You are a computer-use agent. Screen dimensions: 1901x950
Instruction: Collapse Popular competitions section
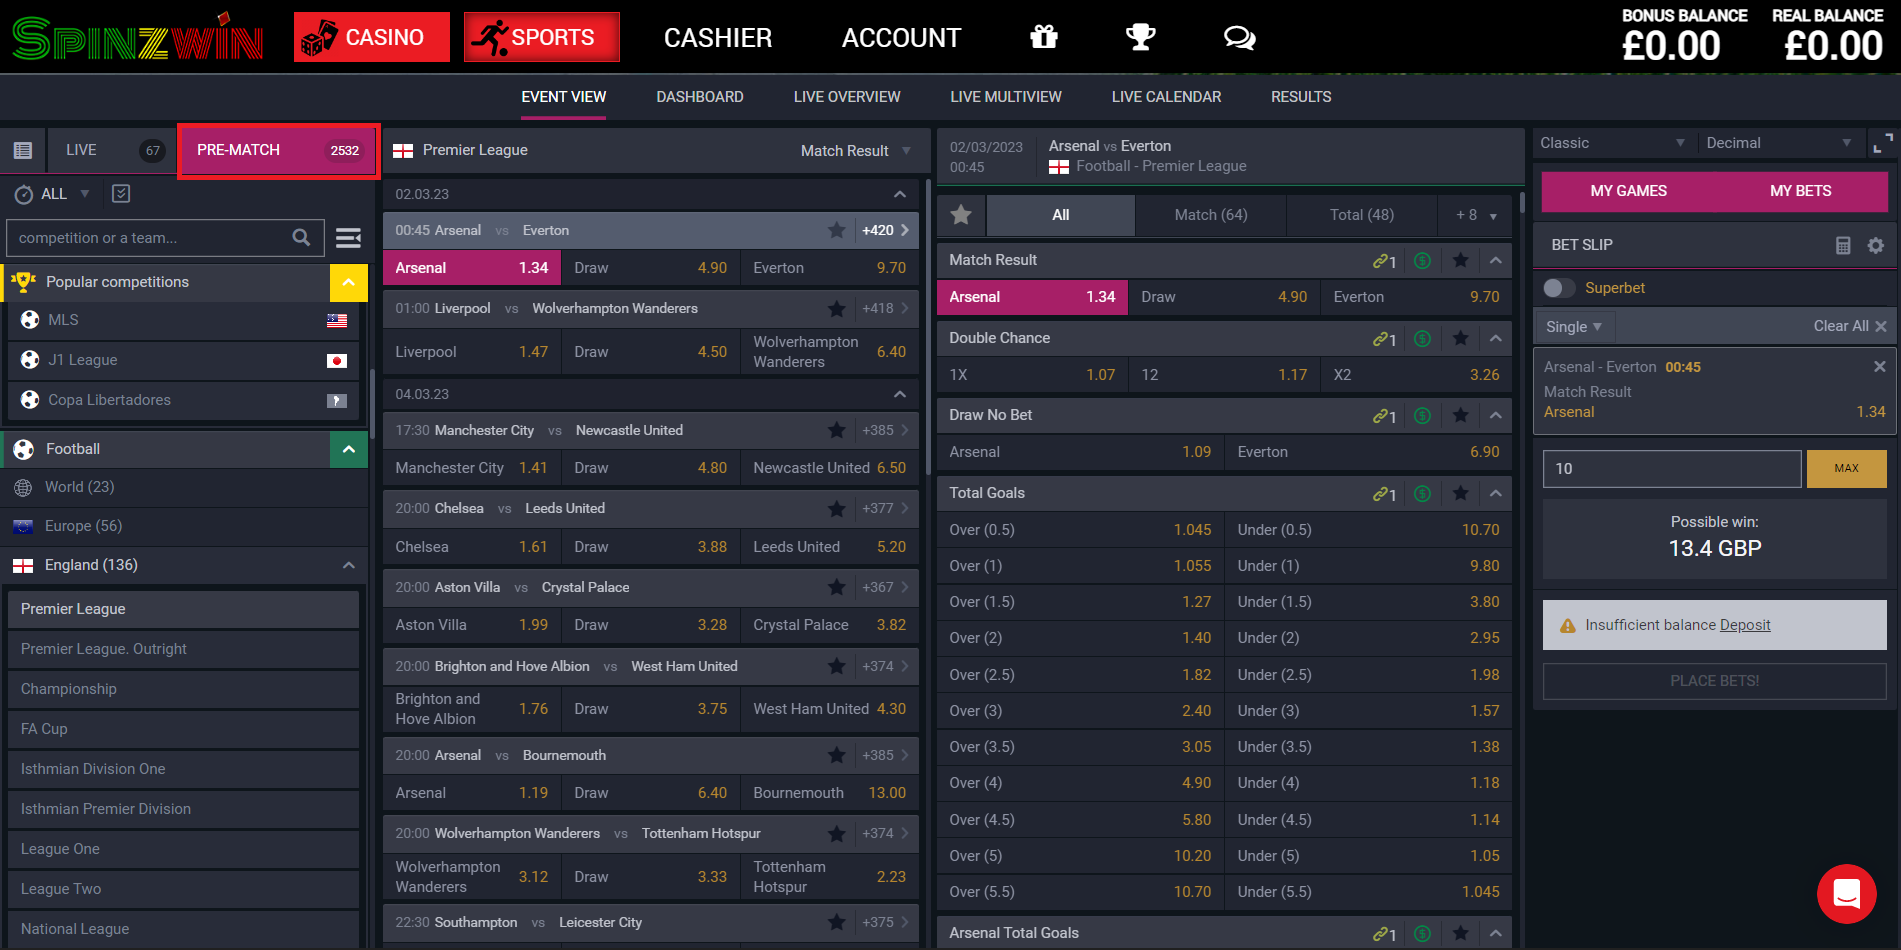click(x=348, y=282)
